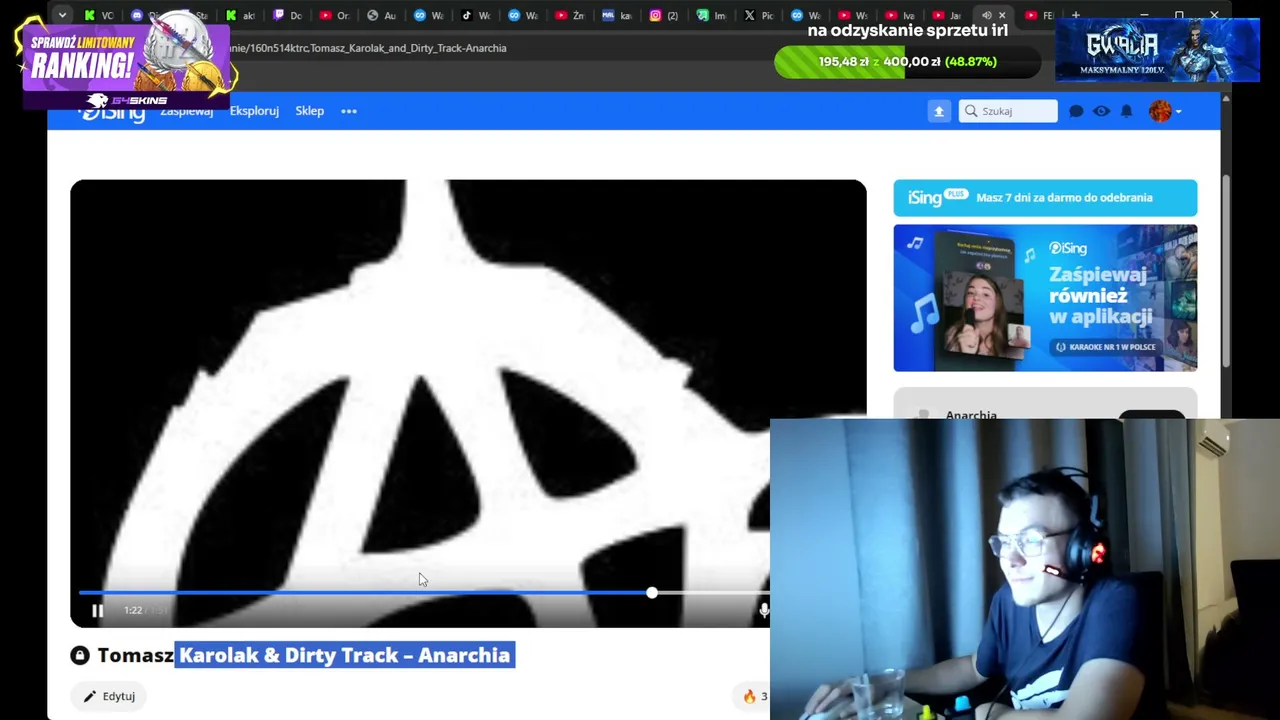Switch to the Instagram (2) browser tab
The width and height of the screenshot is (1280, 720).
tap(664, 15)
